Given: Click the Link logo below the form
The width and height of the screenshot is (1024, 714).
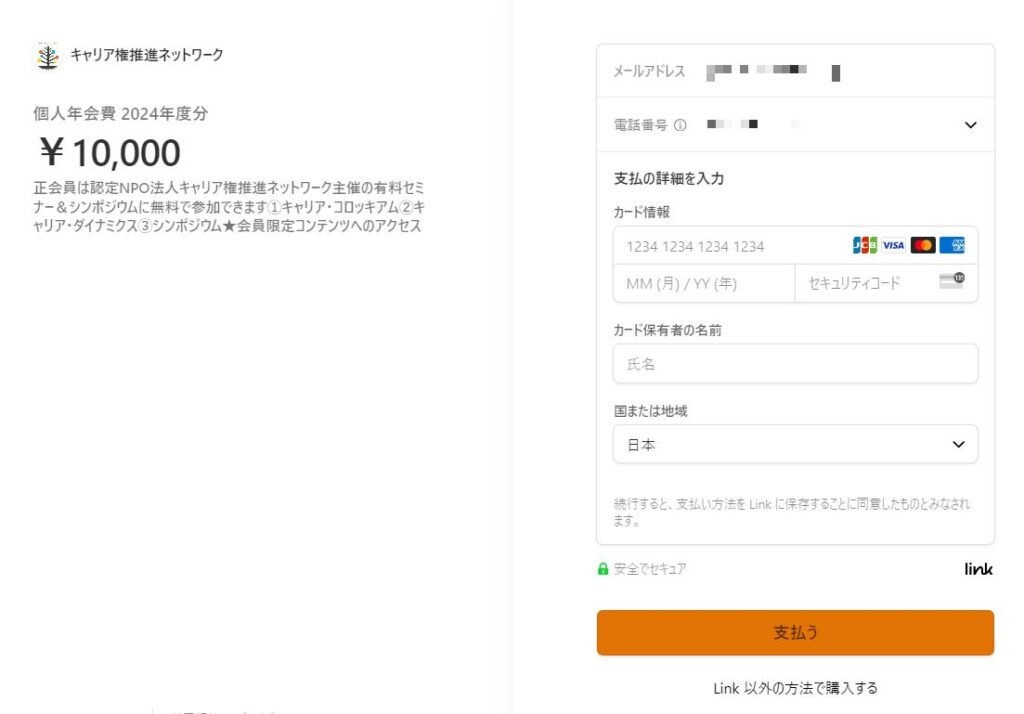Looking at the screenshot, I should (x=978, y=569).
